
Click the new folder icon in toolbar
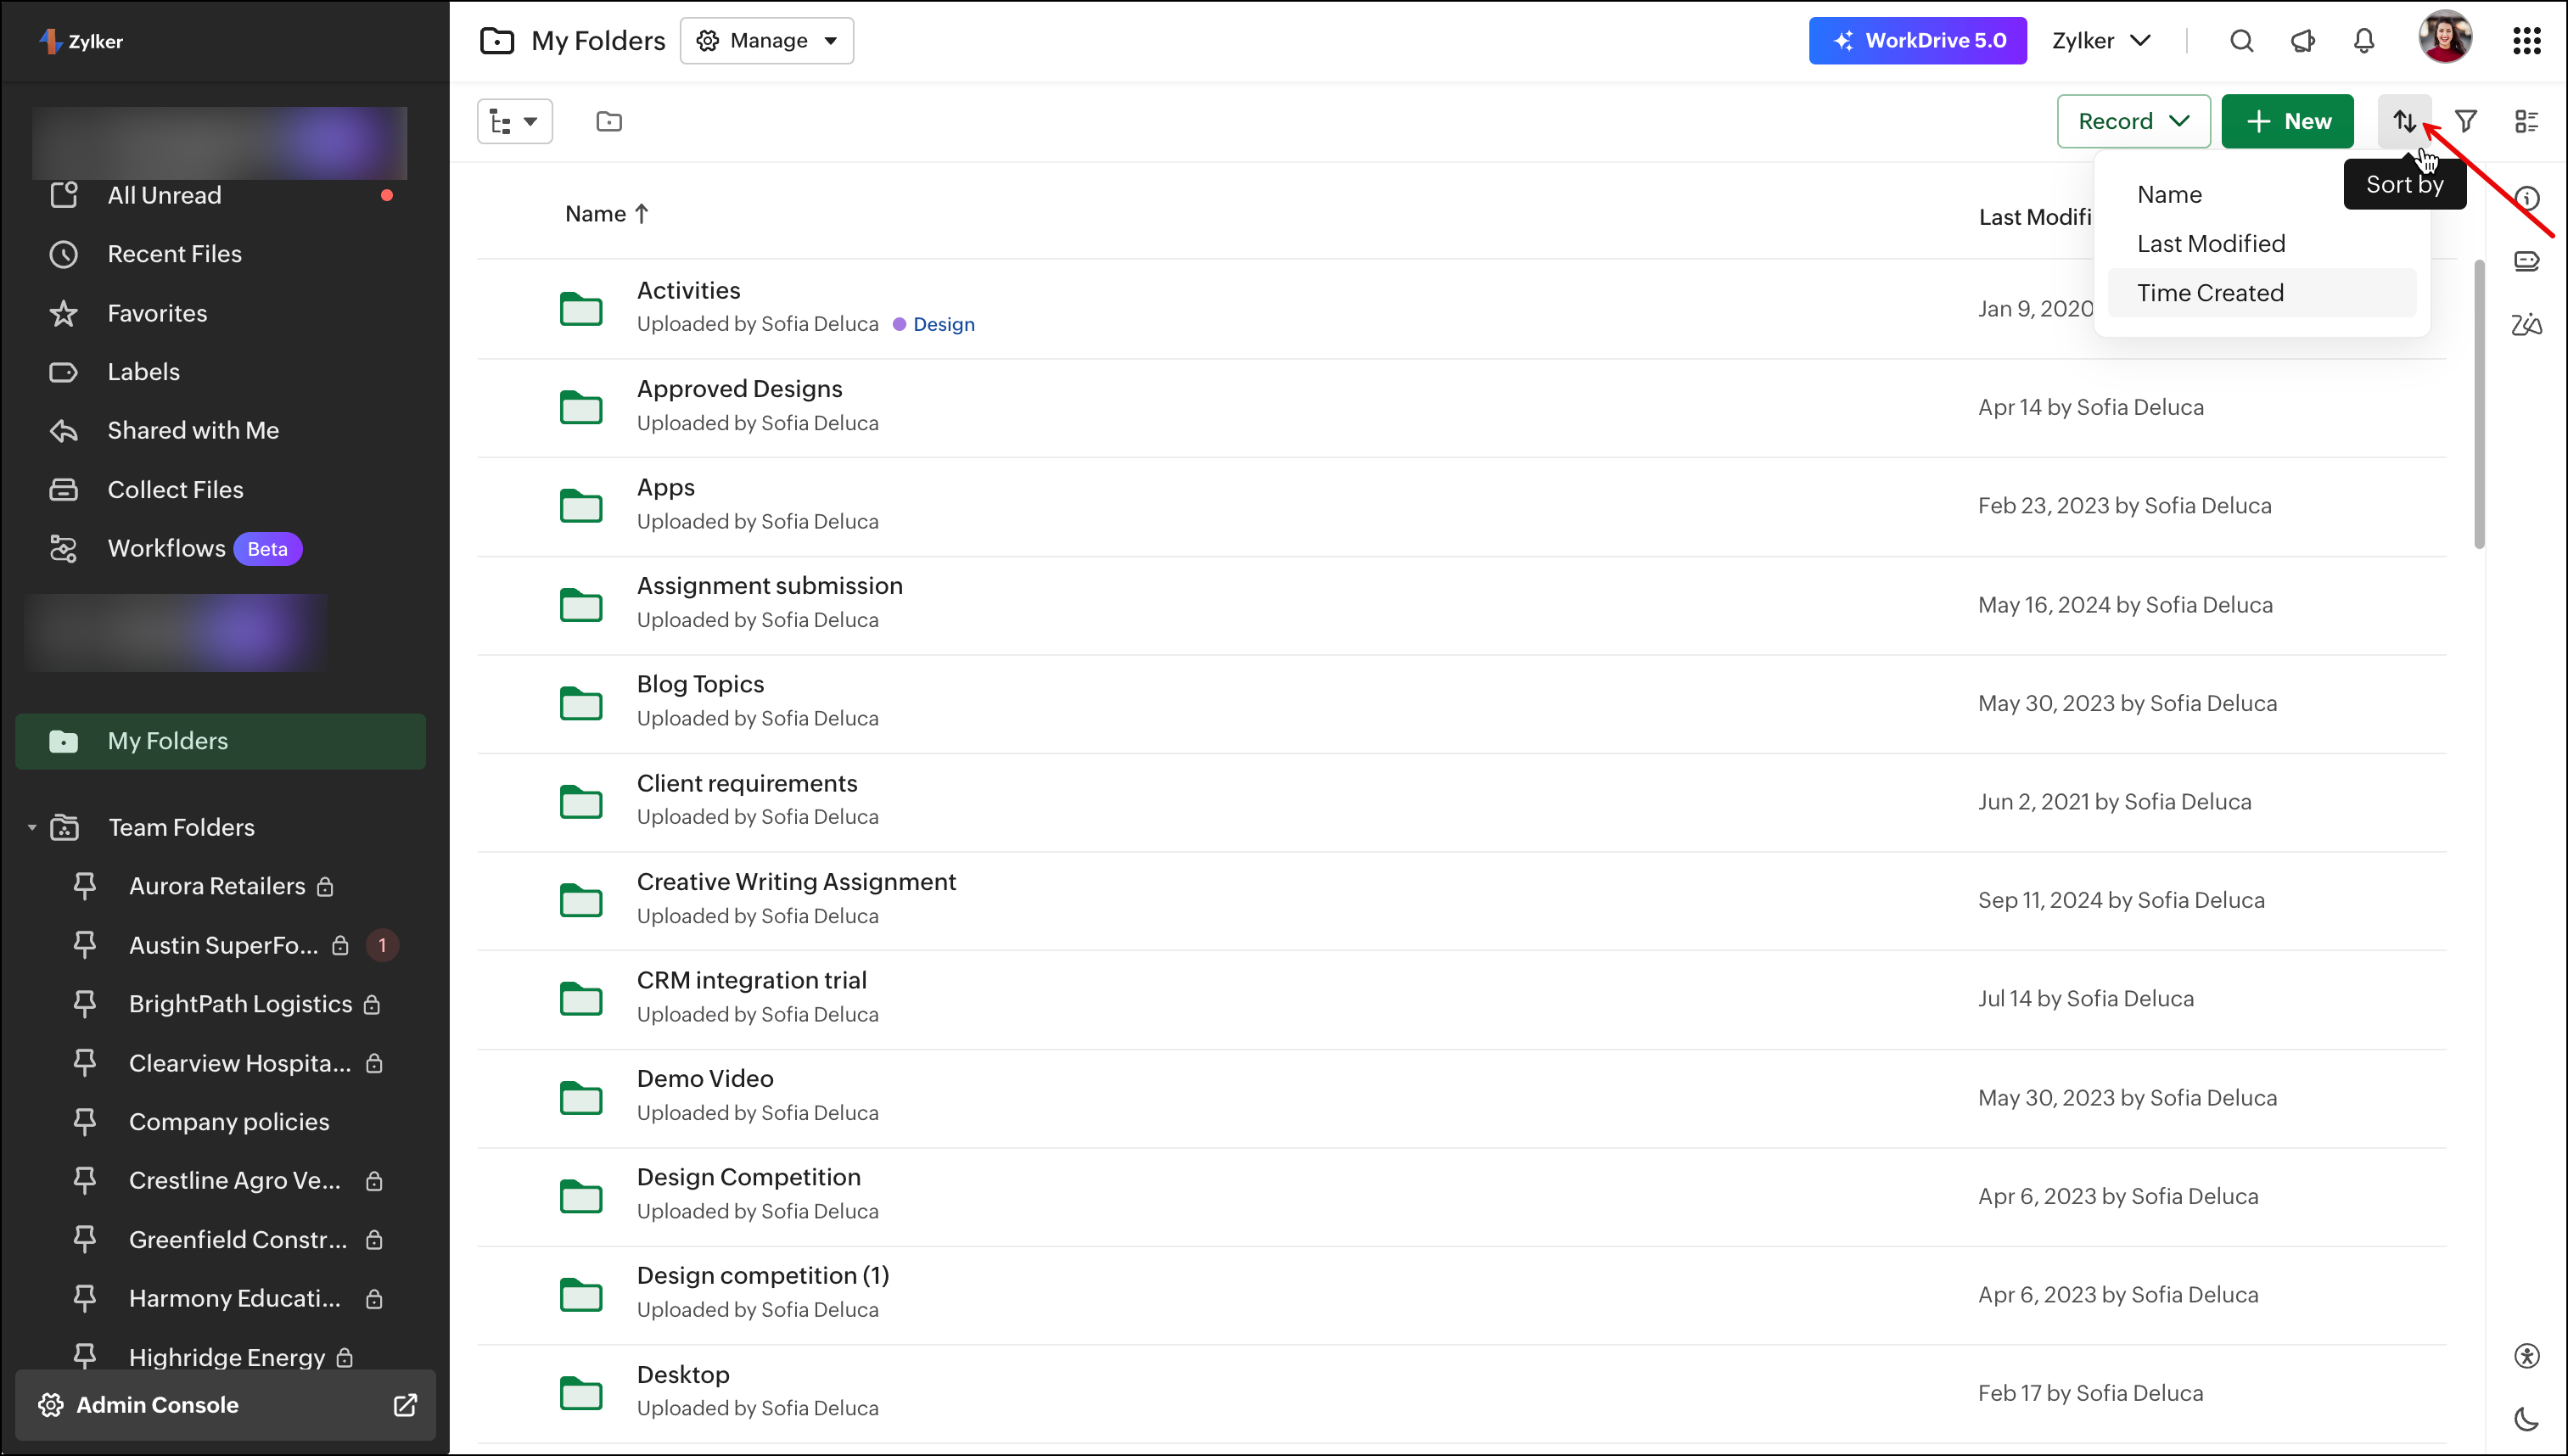pos(609,121)
